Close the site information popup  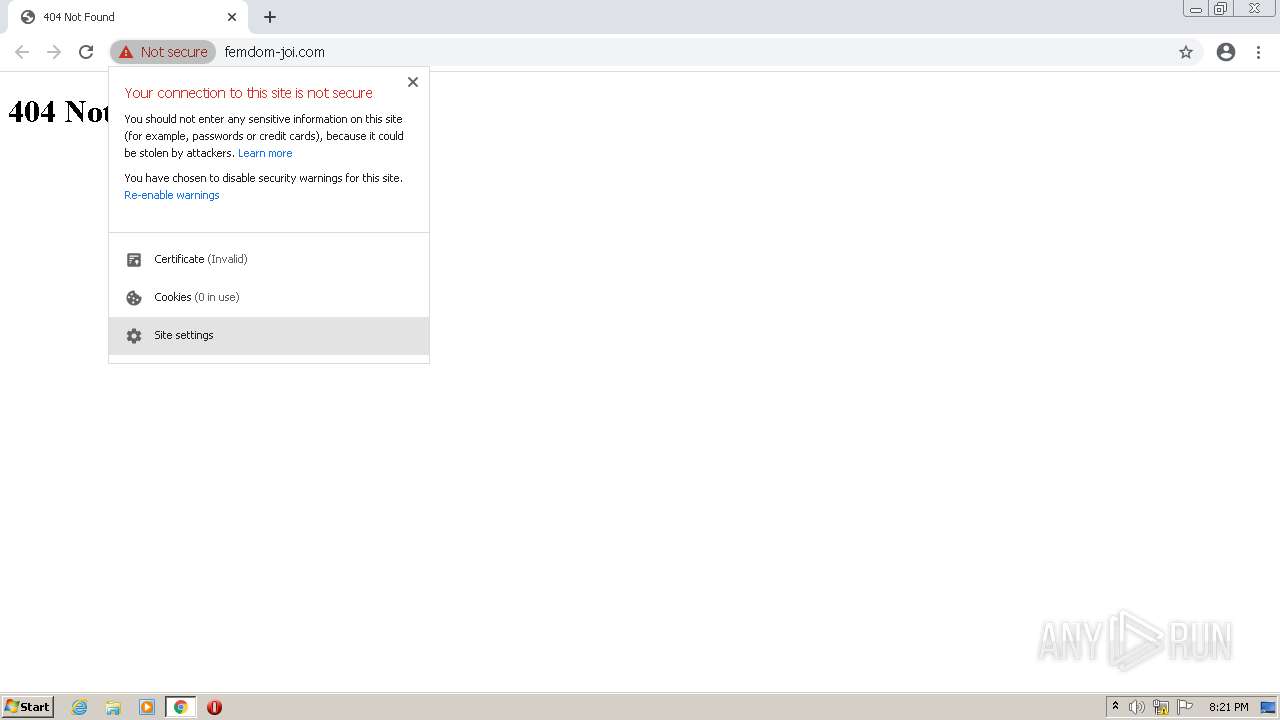pos(413,82)
